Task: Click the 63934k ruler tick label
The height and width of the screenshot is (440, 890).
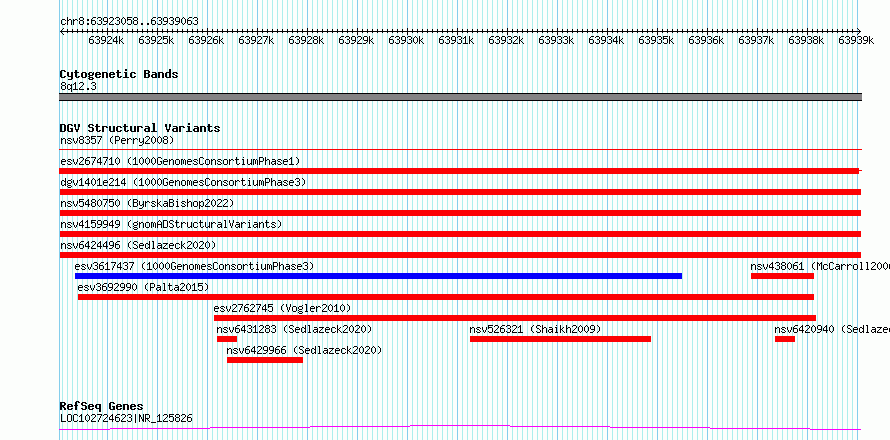Action: (605, 40)
